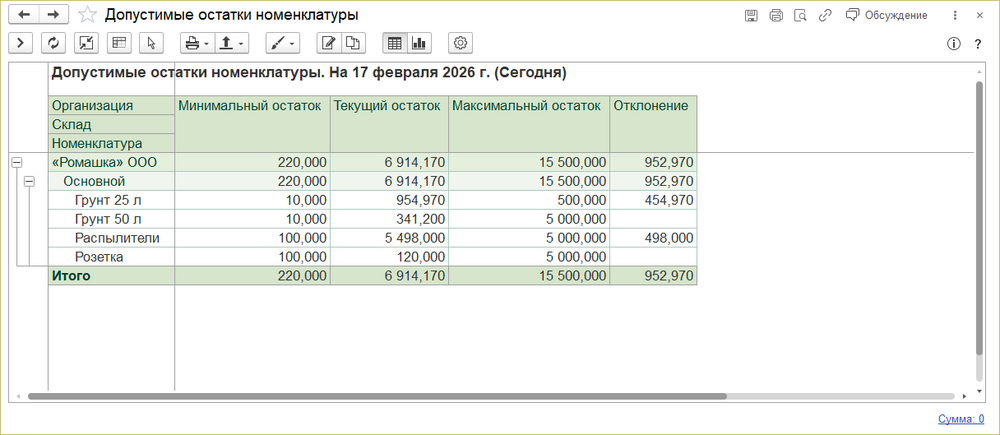Click the Отклонение column header
This screenshot has height=435, width=1000.
[653, 124]
